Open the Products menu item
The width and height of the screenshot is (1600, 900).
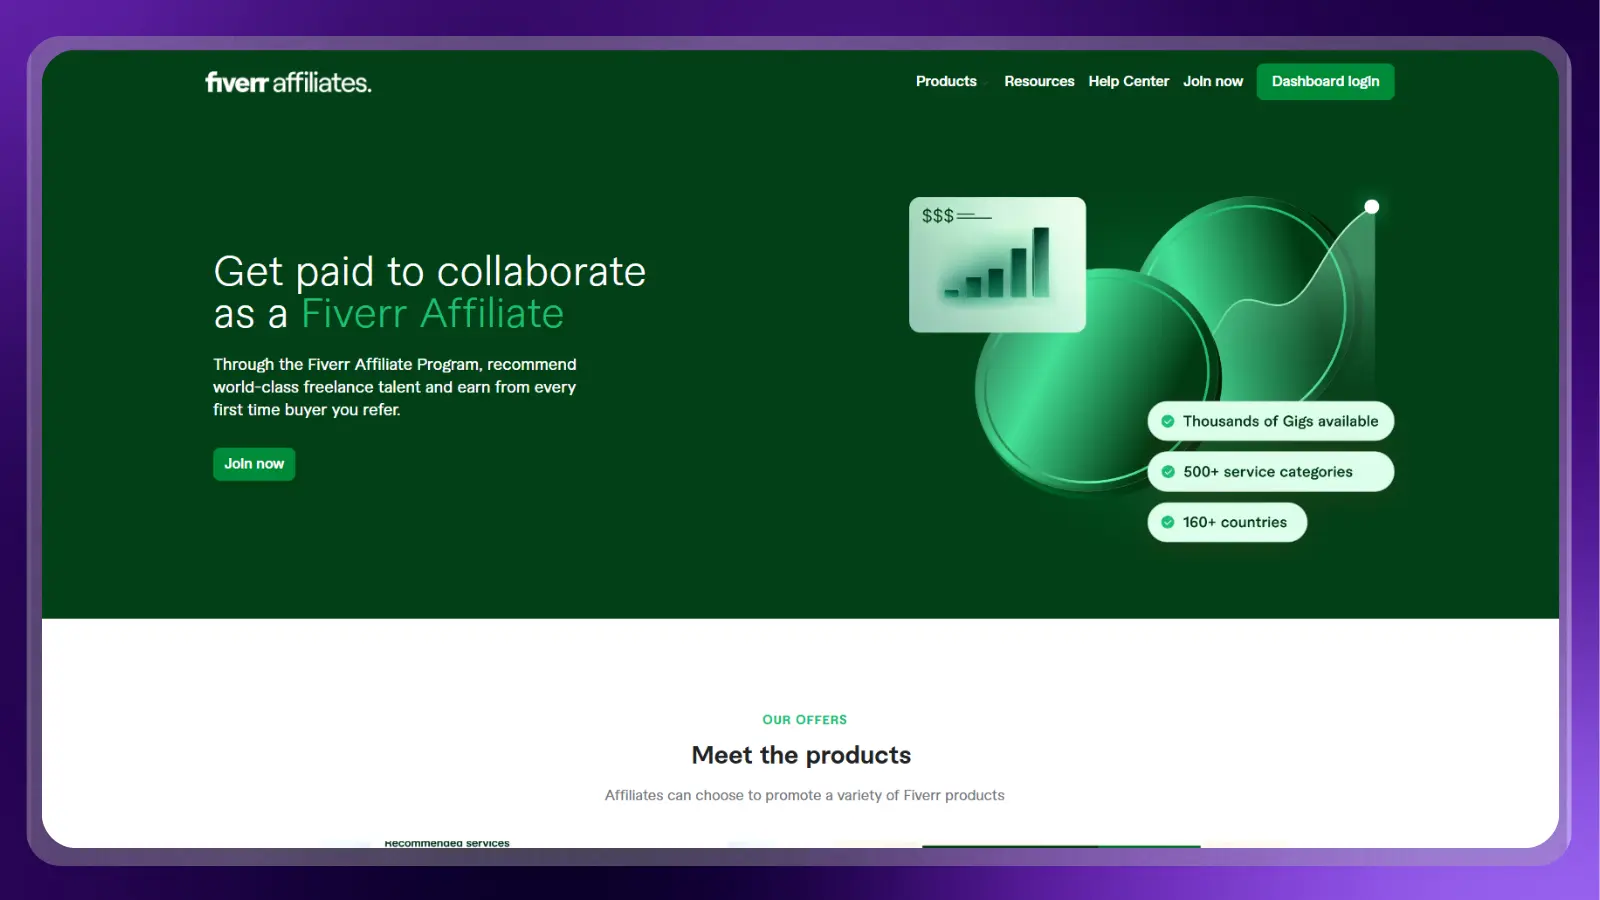946,81
